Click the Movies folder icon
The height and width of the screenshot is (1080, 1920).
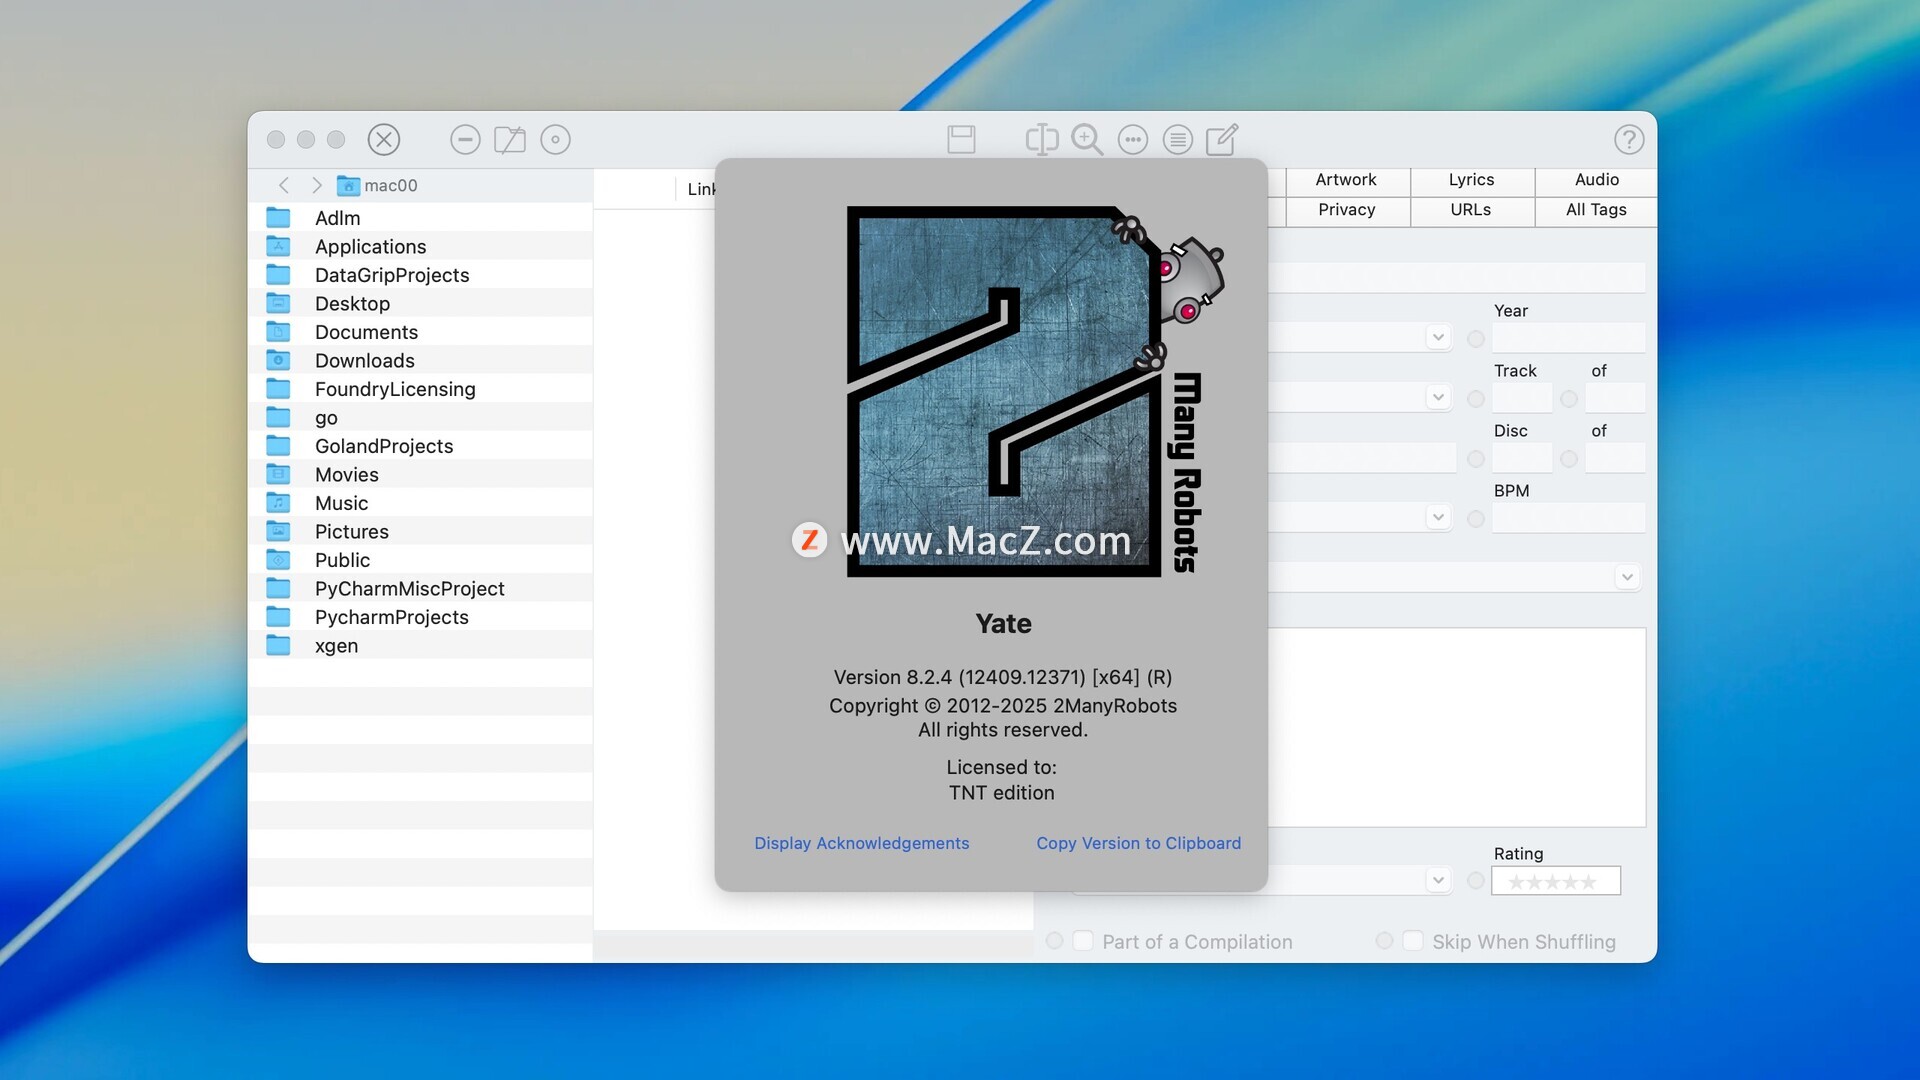[278, 474]
